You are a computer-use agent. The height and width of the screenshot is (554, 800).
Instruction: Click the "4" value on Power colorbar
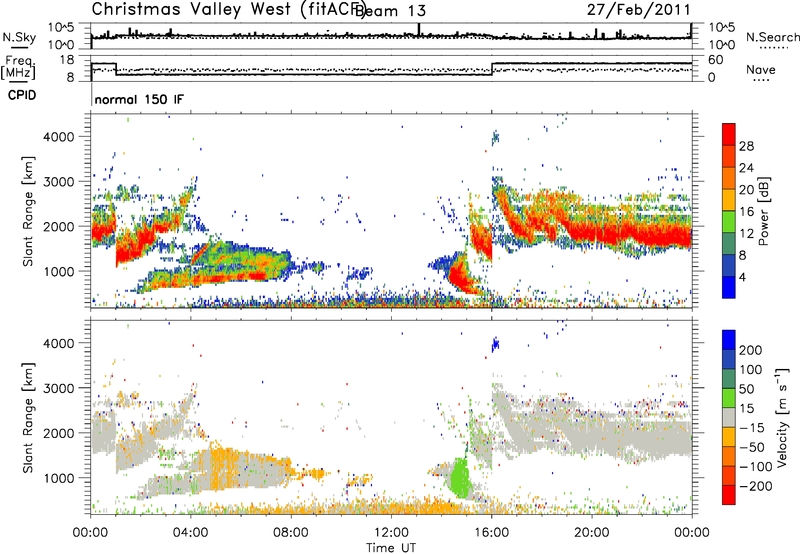pyautogui.click(x=743, y=278)
